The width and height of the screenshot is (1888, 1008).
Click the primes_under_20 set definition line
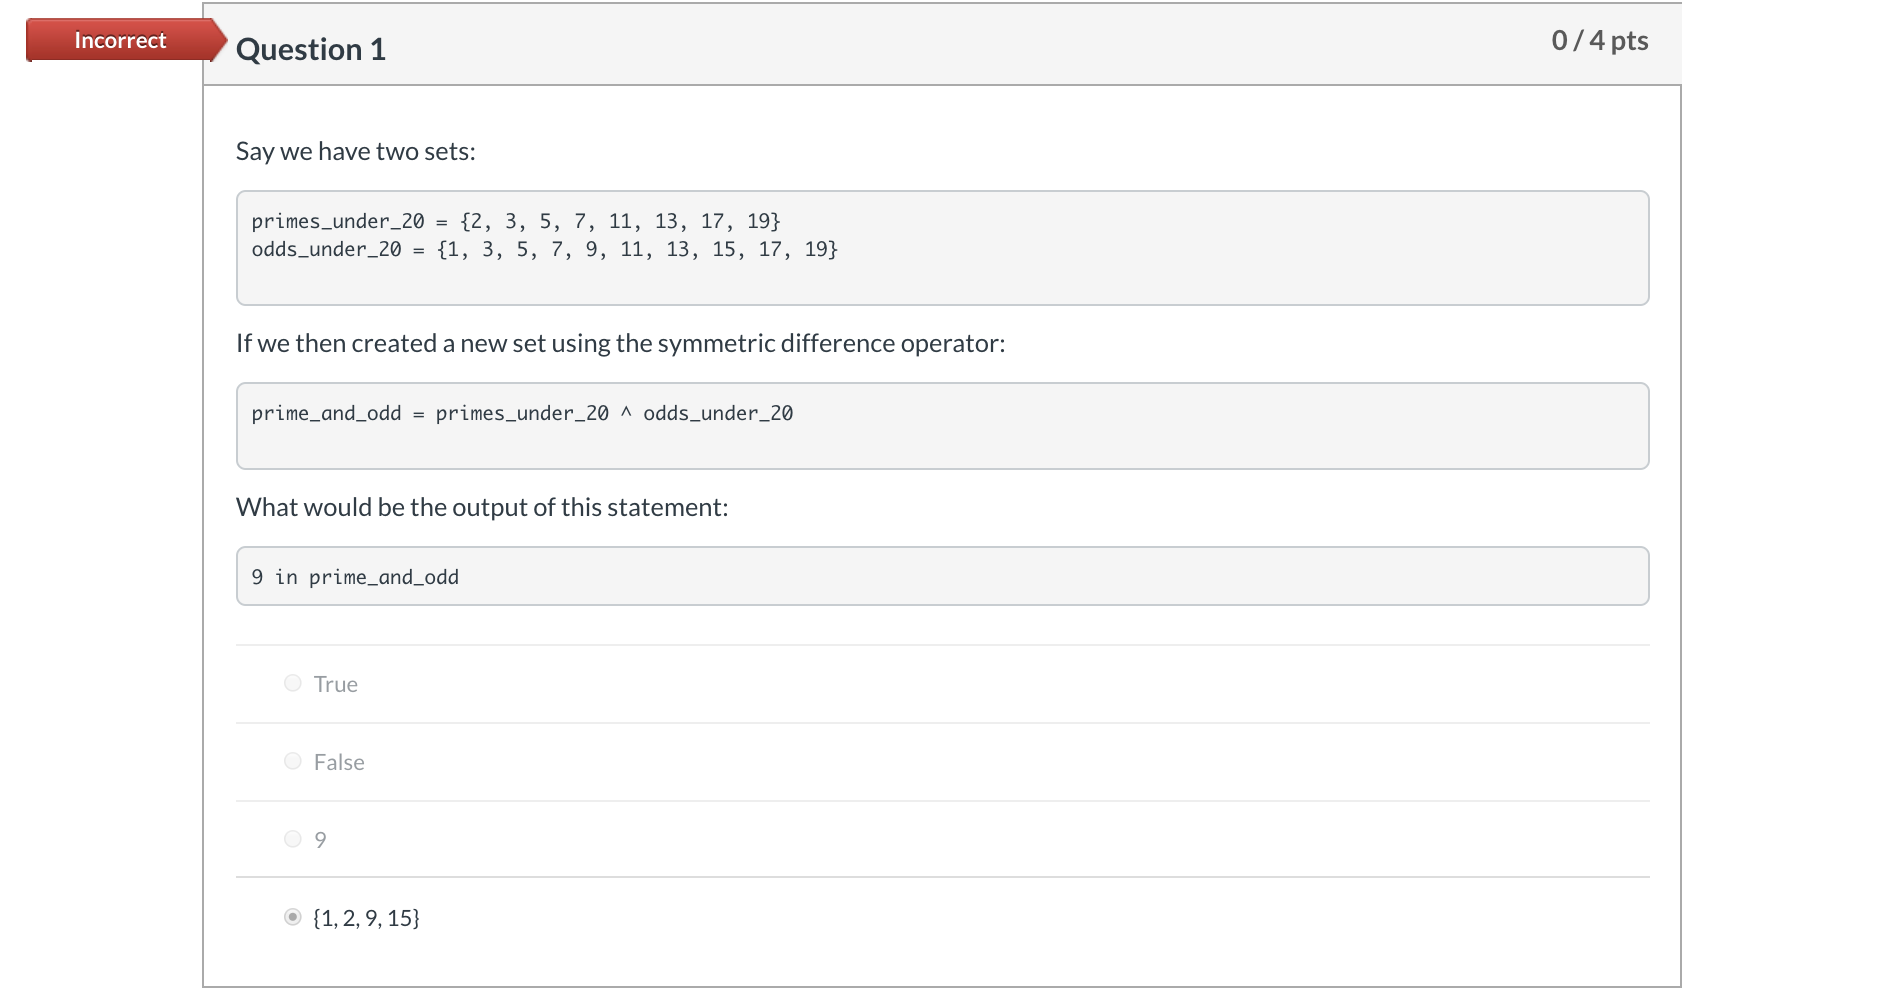516,221
